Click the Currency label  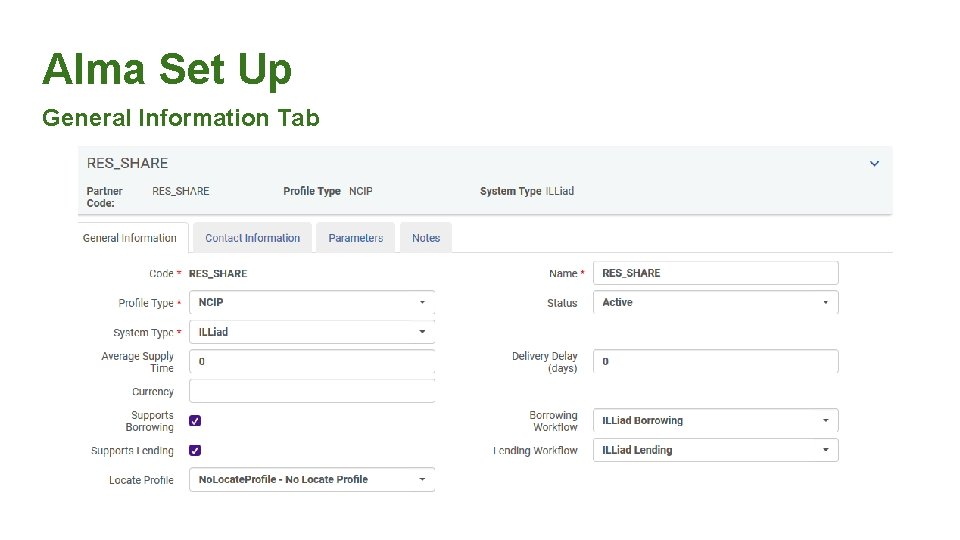[153, 392]
